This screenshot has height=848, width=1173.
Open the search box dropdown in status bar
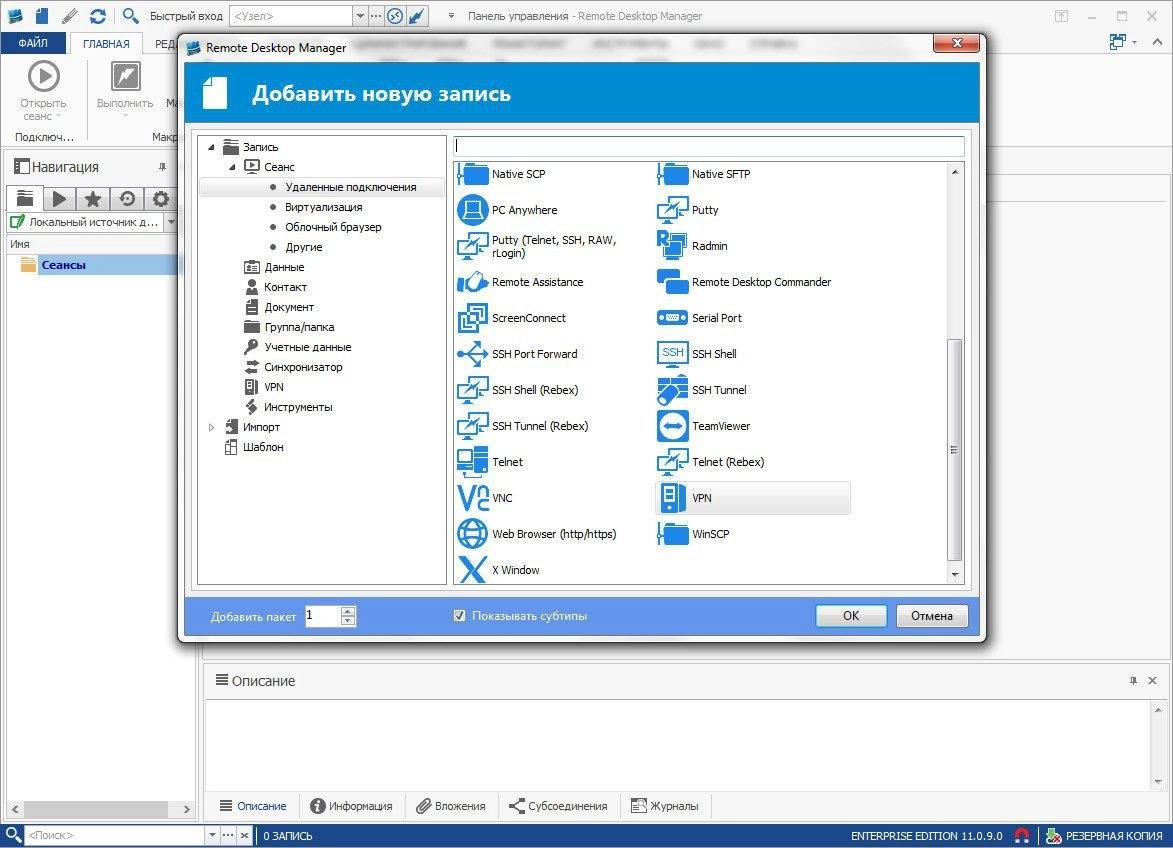click(x=212, y=835)
